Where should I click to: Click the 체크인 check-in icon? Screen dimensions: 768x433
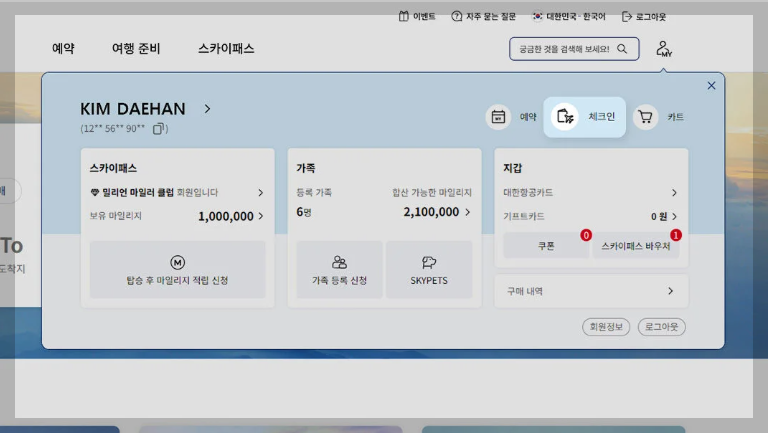(x=565, y=117)
